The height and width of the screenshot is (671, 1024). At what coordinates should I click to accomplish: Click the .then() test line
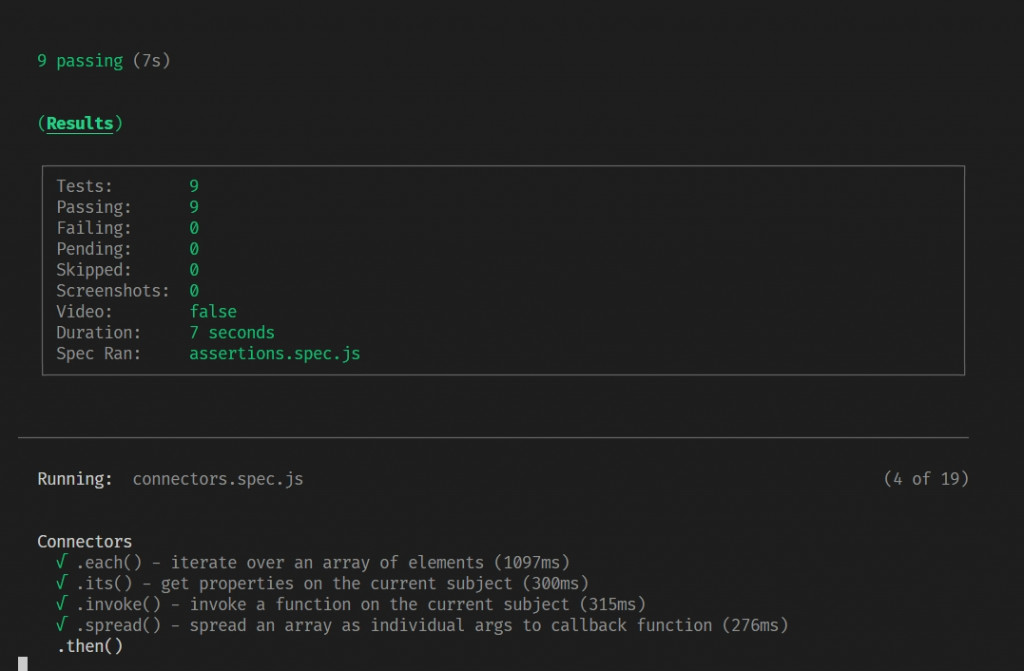90,647
